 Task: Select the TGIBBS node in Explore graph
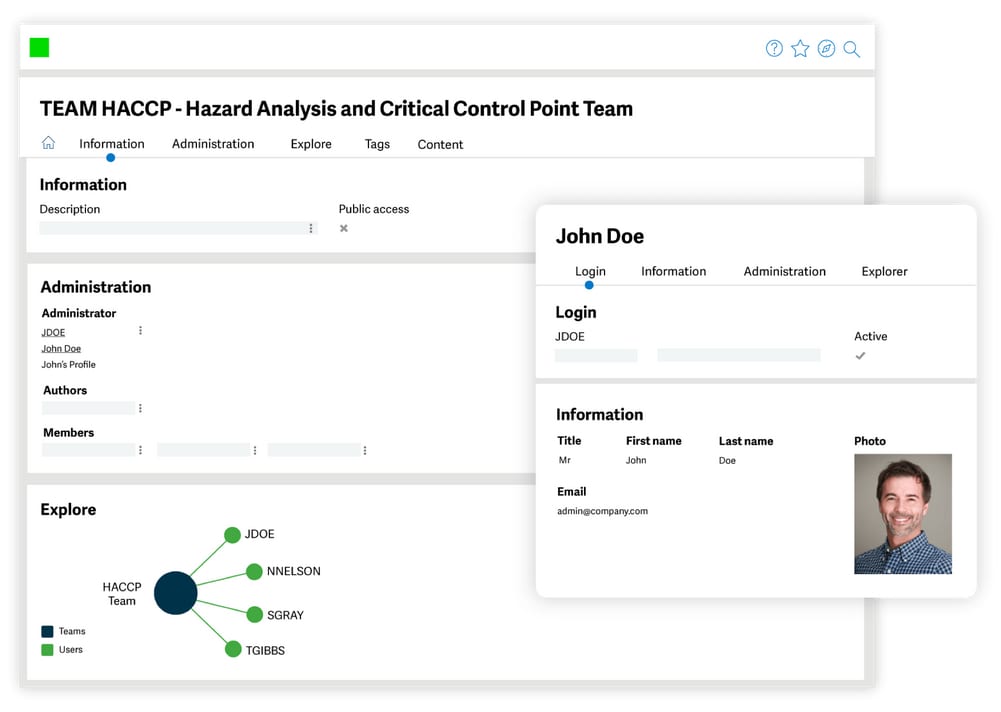233,649
